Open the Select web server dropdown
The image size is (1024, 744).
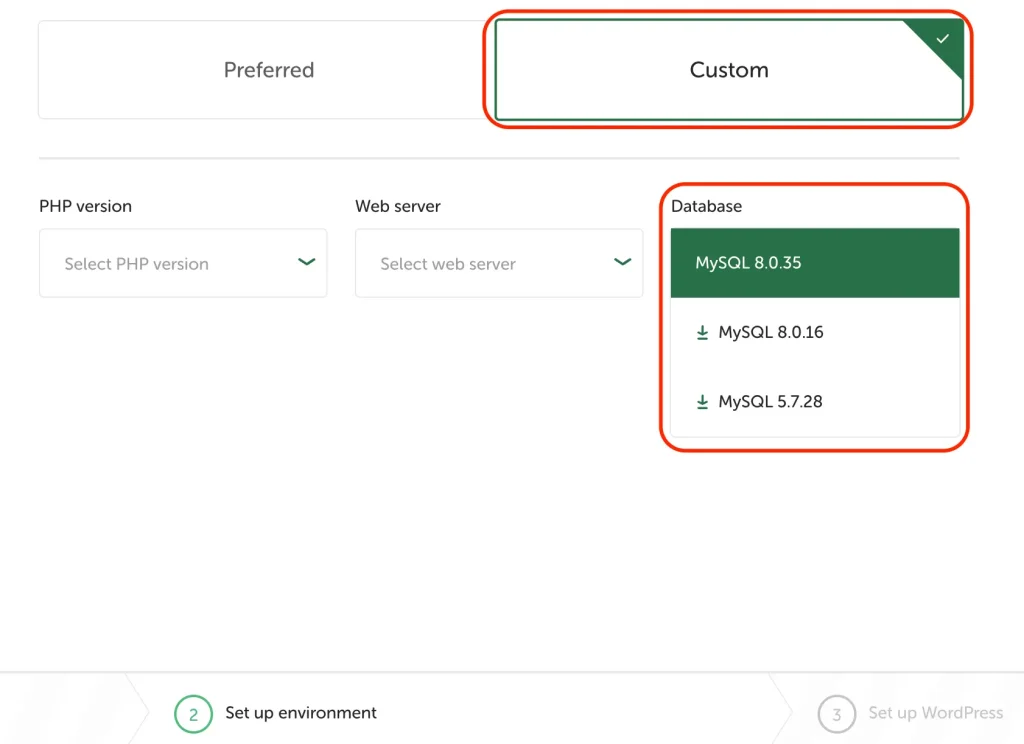click(x=498, y=264)
